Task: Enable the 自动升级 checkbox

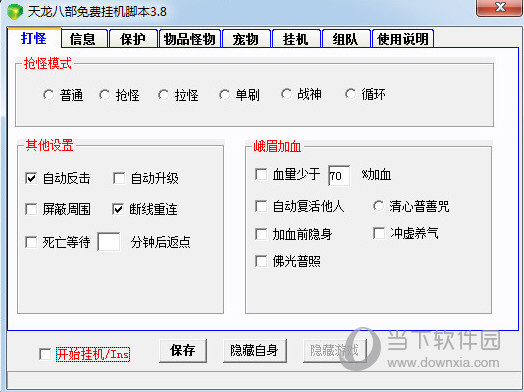Action: pyautogui.click(x=119, y=178)
